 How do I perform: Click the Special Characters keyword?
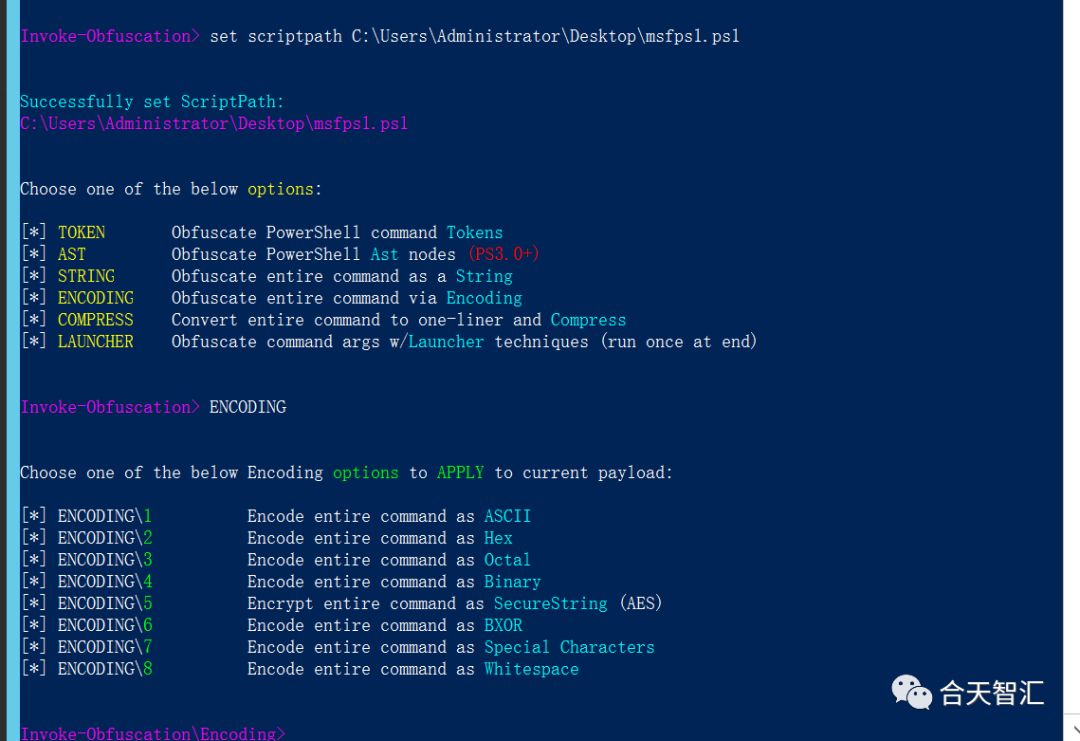(x=569, y=647)
